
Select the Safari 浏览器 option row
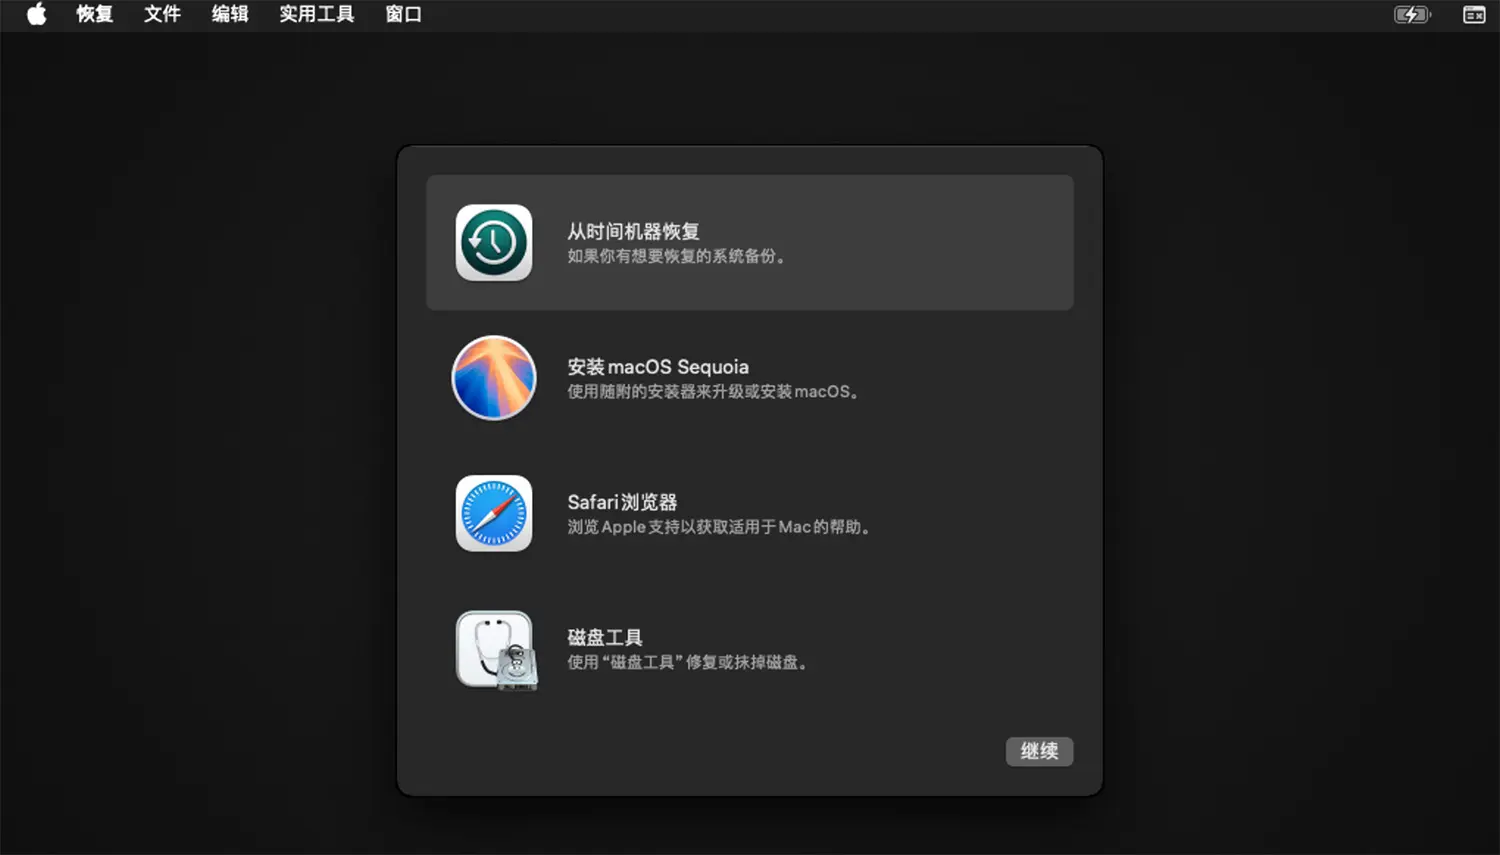(x=749, y=513)
